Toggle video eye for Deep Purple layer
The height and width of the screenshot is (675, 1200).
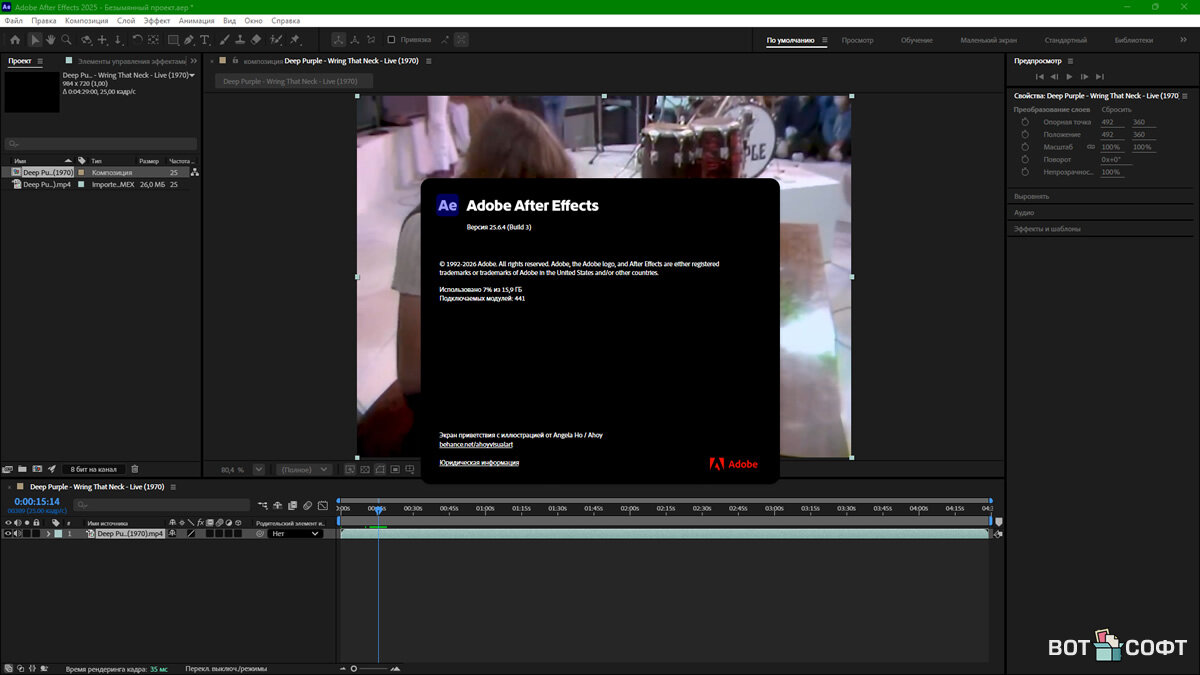pyautogui.click(x=8, y=534)
